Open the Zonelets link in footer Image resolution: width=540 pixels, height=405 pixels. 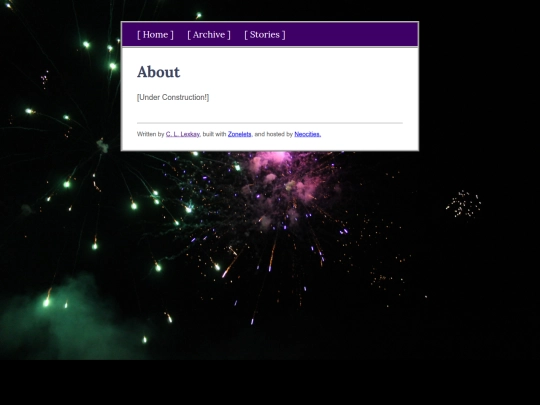(239, 134)
